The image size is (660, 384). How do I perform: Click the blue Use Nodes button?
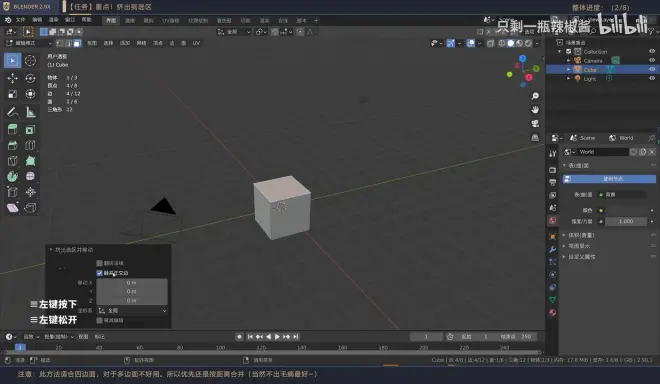point(609,179)
